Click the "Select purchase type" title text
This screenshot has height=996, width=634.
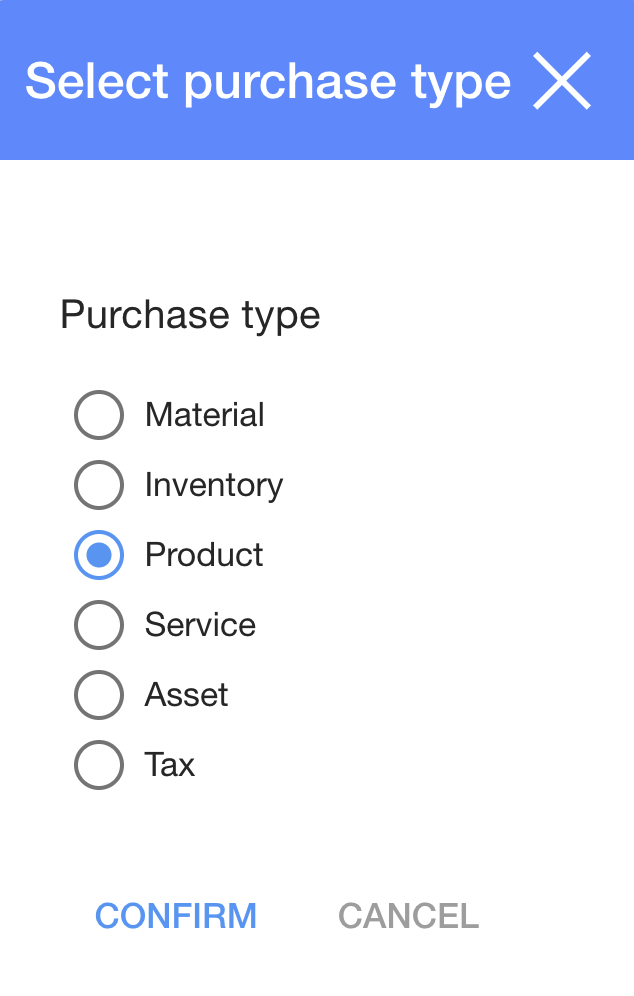click(x=267, y=81)
